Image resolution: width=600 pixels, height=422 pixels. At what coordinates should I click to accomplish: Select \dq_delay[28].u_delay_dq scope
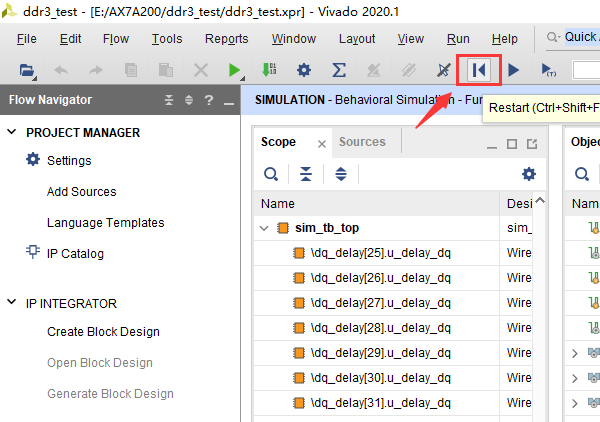tap(380, 328)
